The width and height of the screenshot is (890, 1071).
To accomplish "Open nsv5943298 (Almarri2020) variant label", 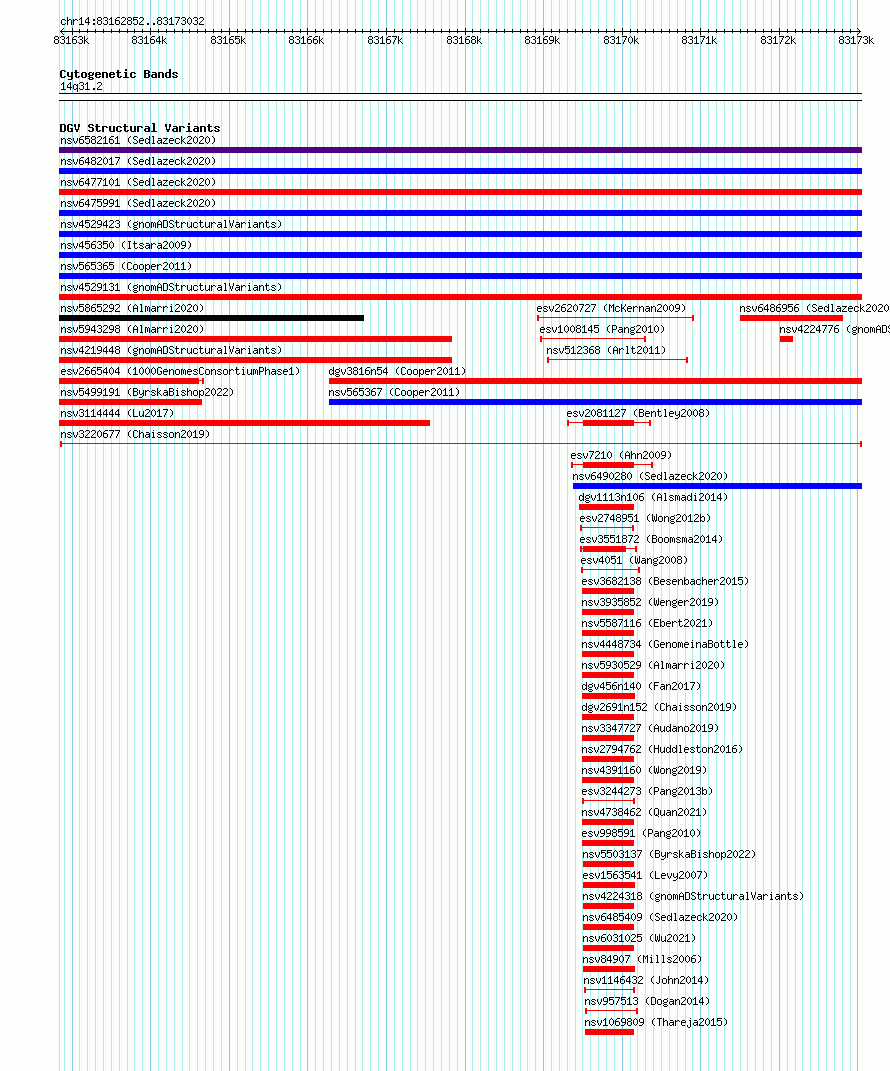I will point(132,329).
